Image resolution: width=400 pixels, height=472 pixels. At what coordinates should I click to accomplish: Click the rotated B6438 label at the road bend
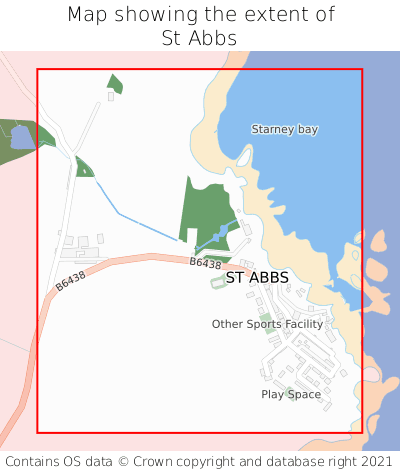[x=70, y=281]
